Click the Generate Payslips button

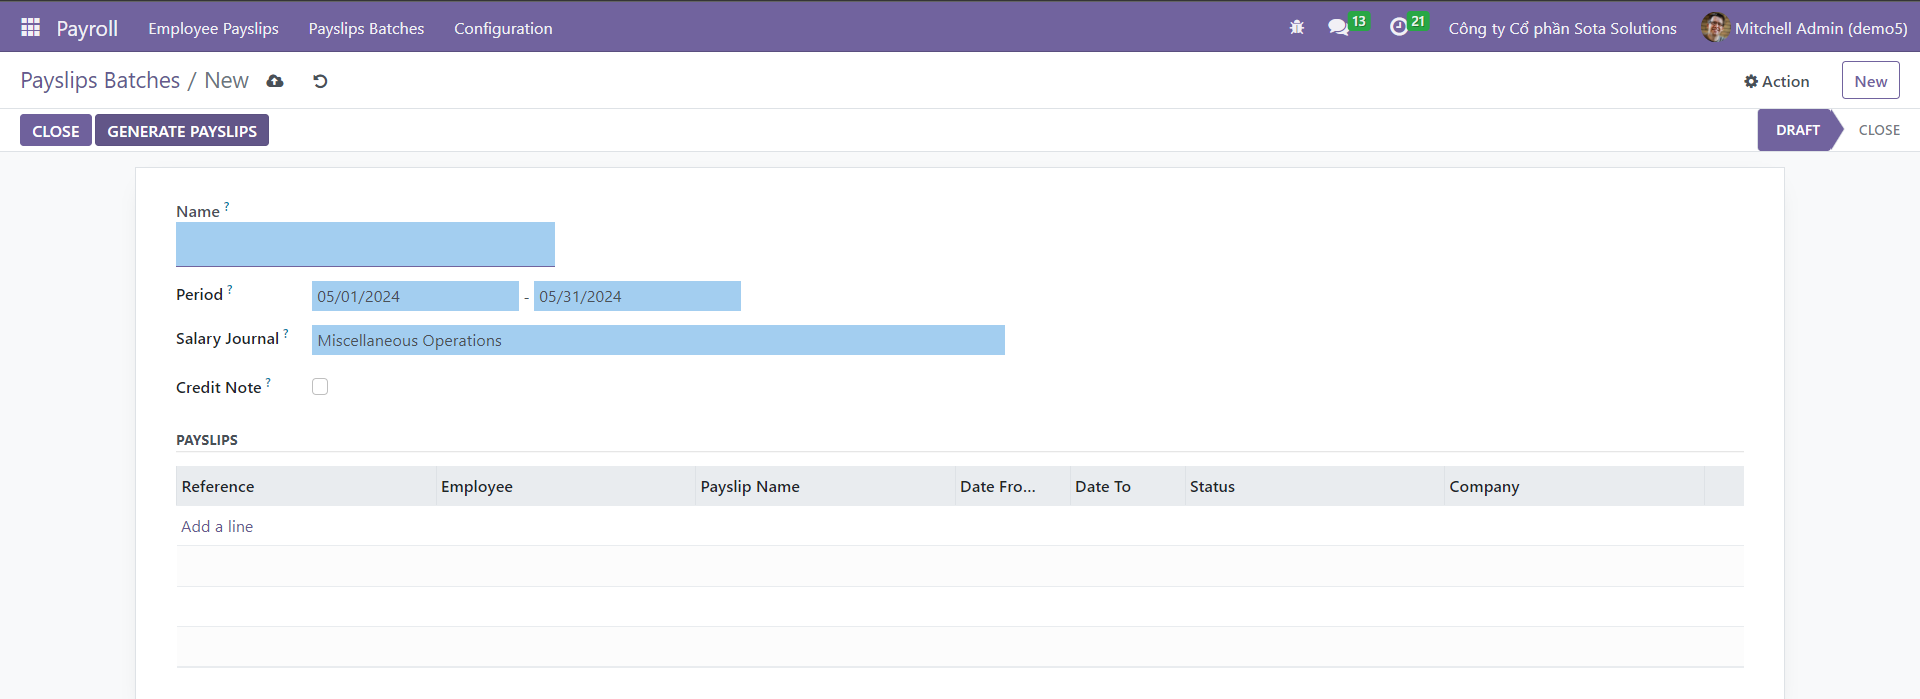coord(182,131)
